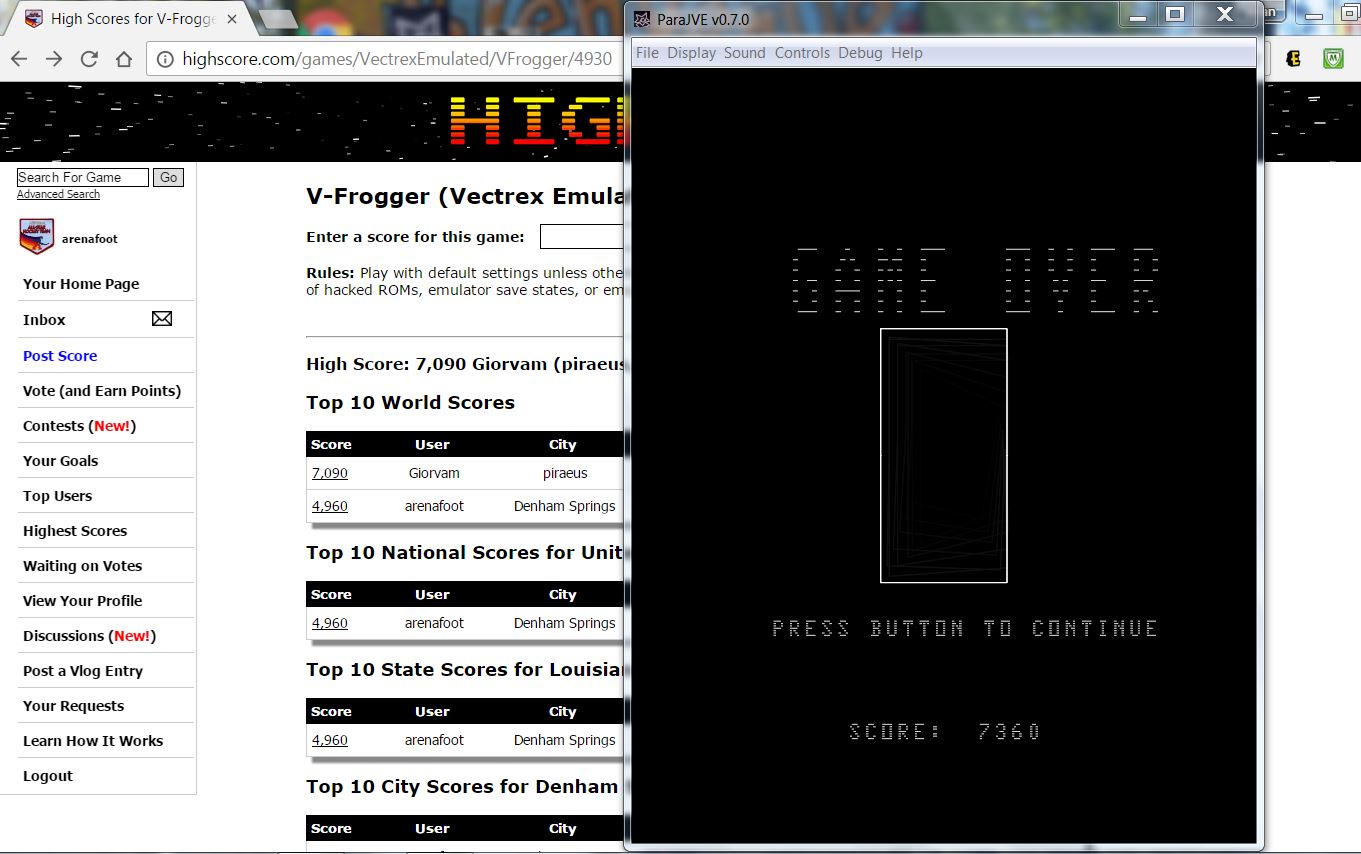Screen dimensions: 1361x854
Task: Click the site info icon in address bar
Action: pos(164,59)
